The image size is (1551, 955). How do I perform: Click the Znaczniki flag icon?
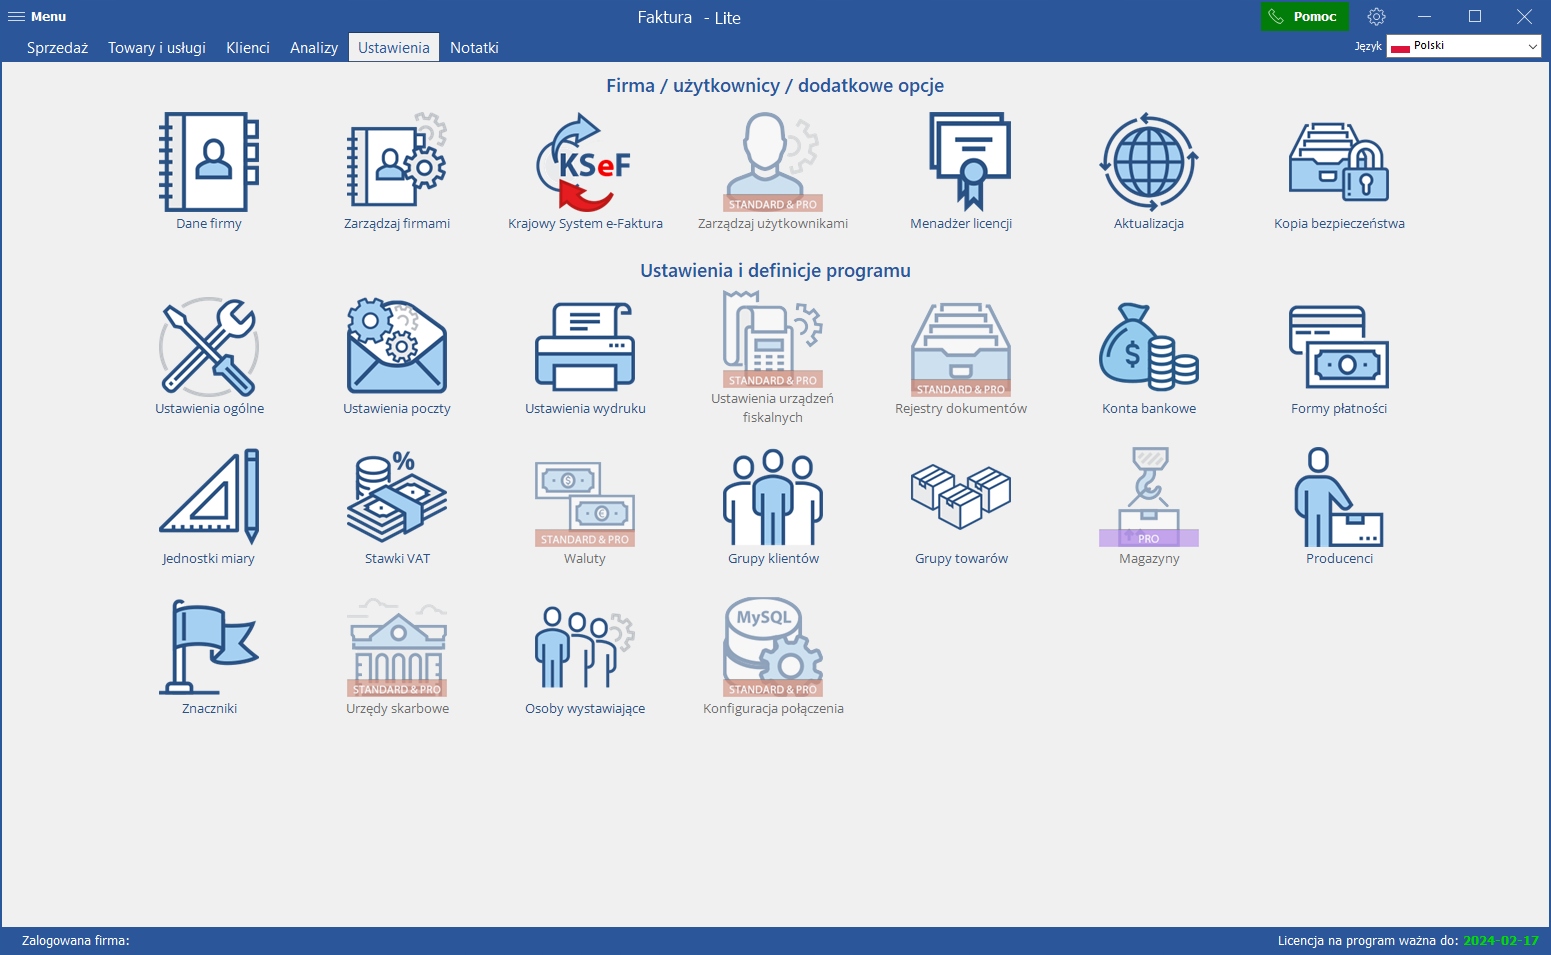coord(209,647)
